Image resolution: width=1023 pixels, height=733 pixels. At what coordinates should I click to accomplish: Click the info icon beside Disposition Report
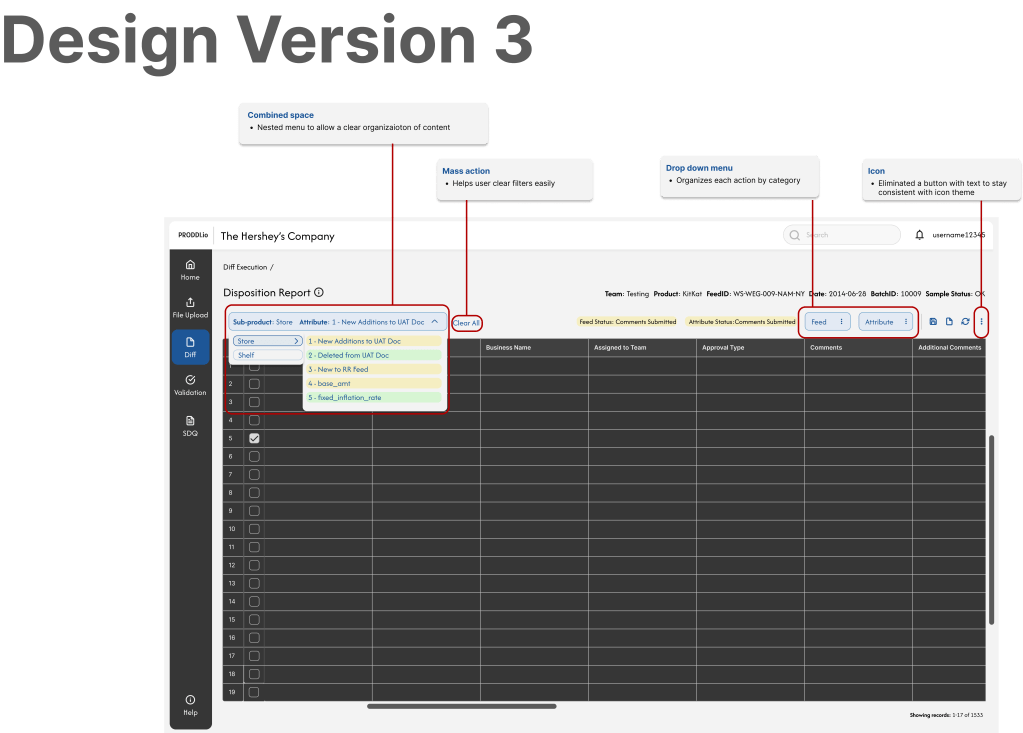click(x=319, y=293)
